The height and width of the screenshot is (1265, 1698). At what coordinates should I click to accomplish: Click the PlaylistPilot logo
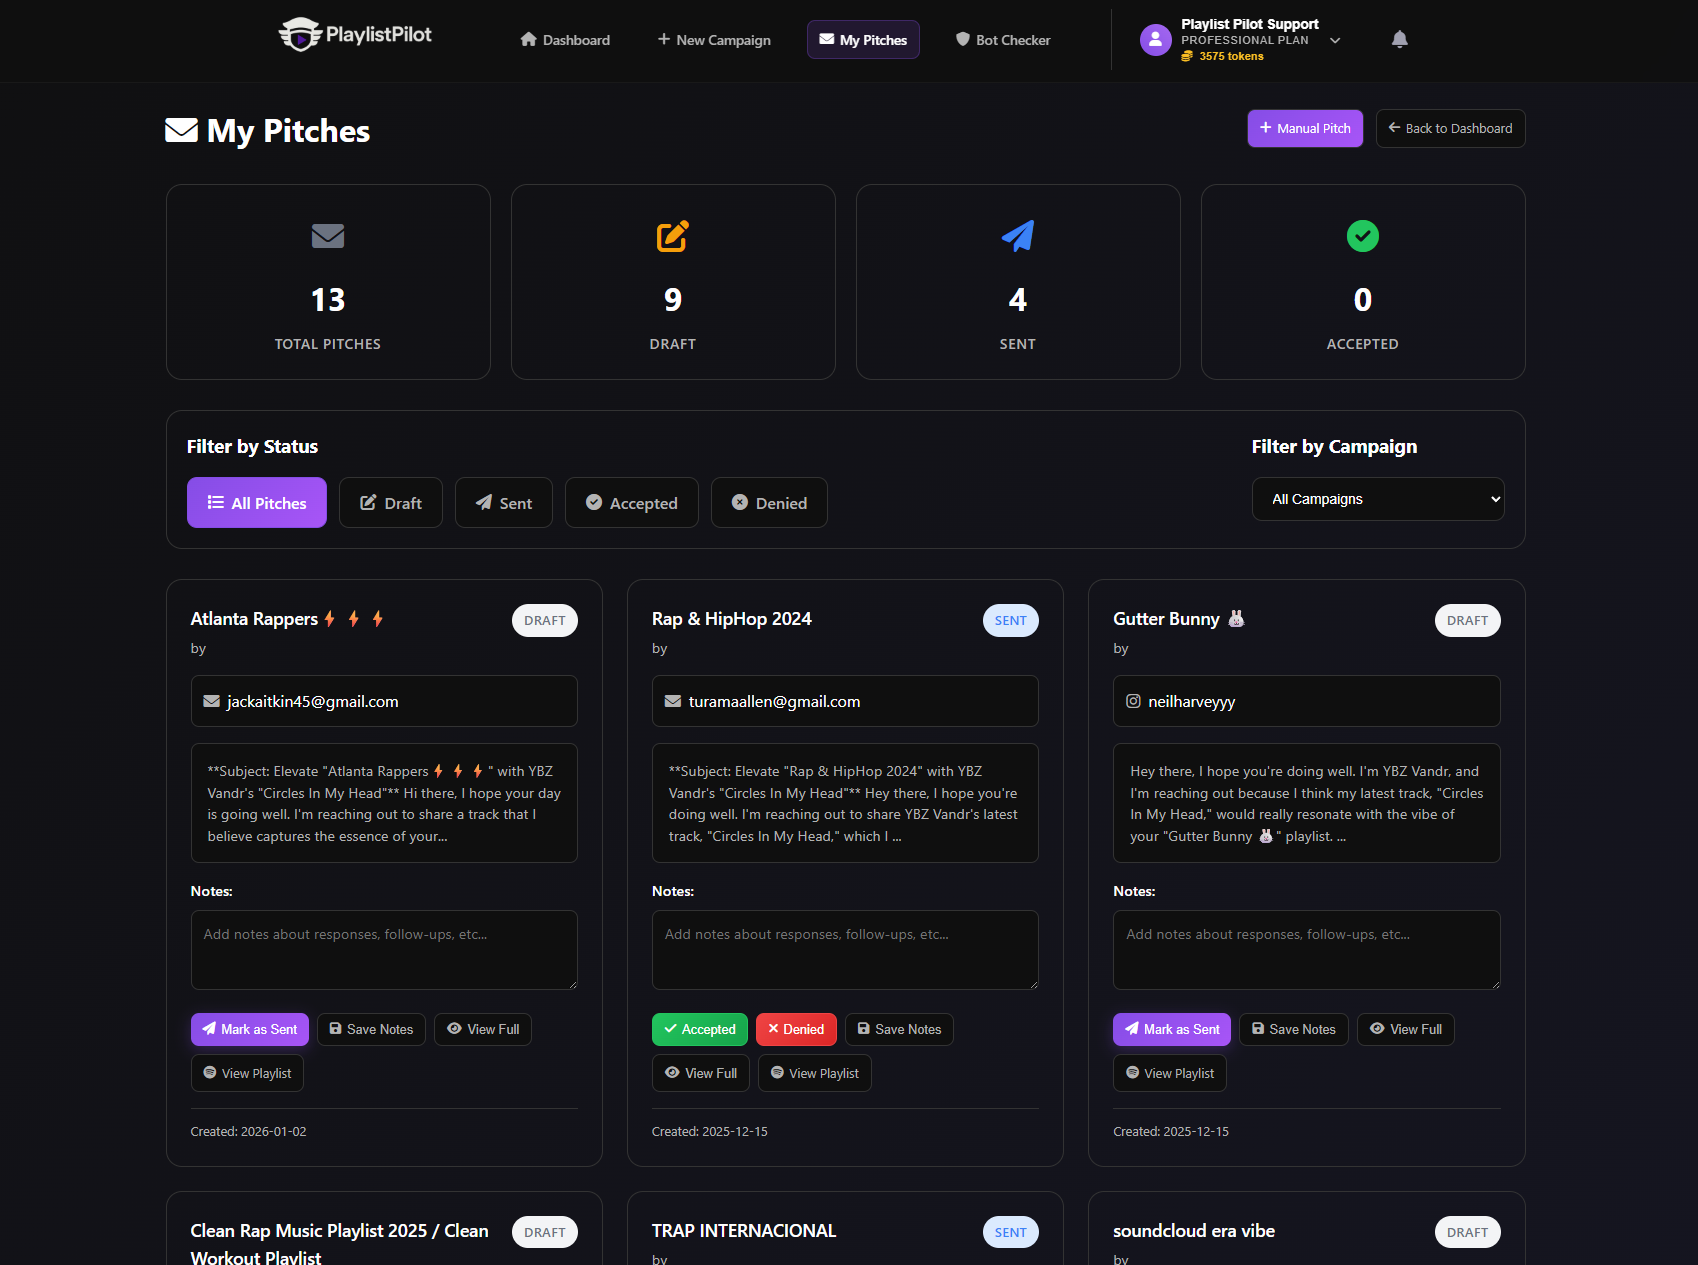[355, 33]
